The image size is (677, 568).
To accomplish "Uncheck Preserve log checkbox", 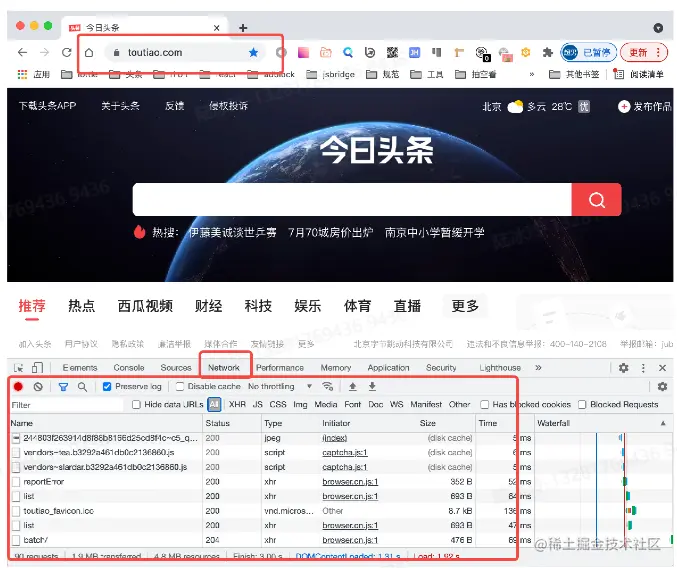I will [x=107, y=387].
